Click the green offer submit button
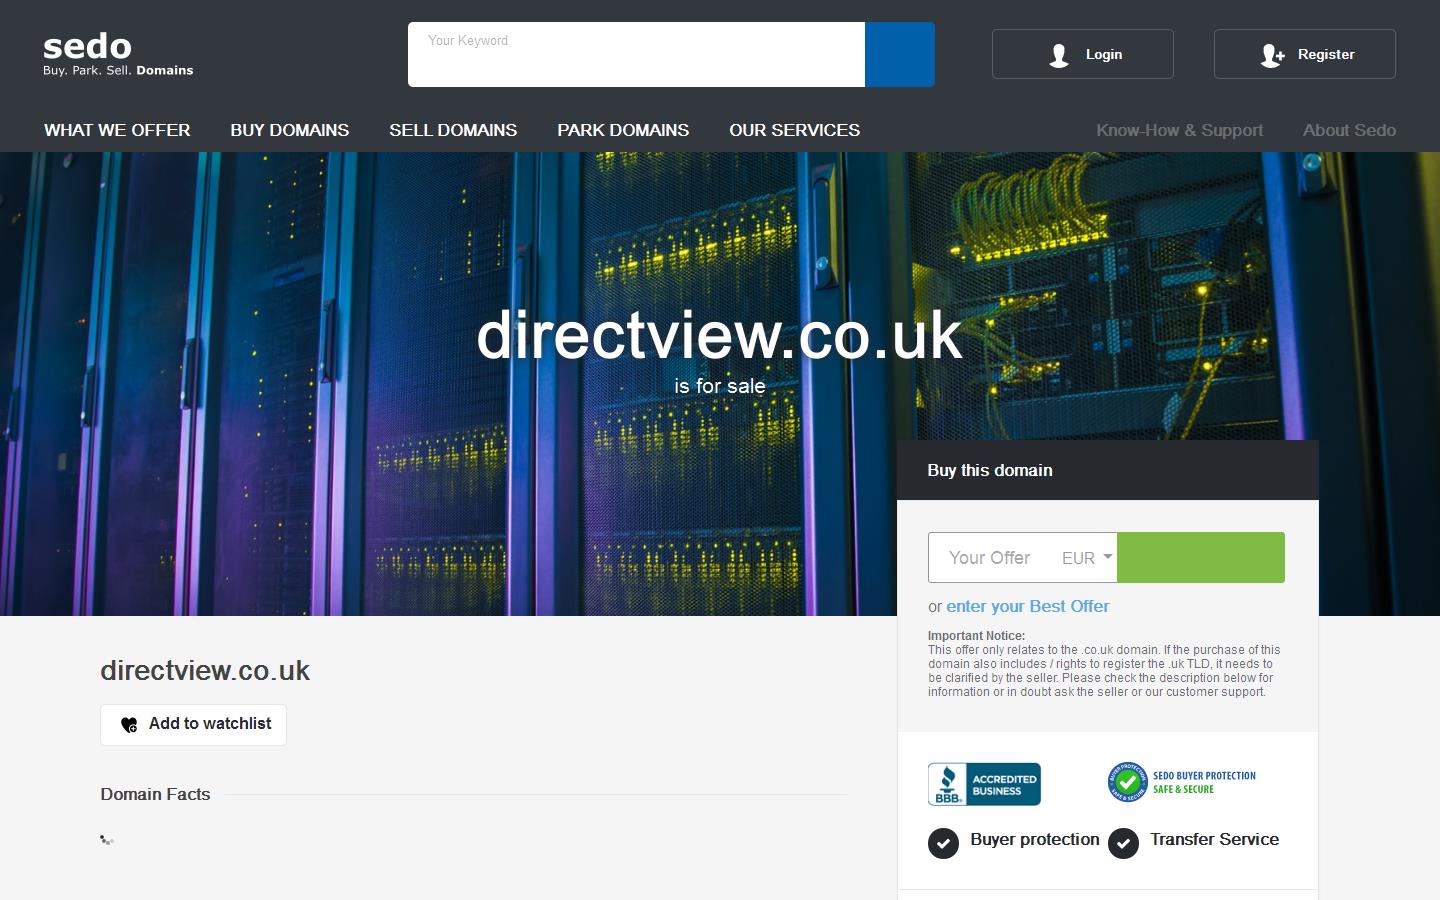This screenshot has height=900, width=1440. 1200,558
